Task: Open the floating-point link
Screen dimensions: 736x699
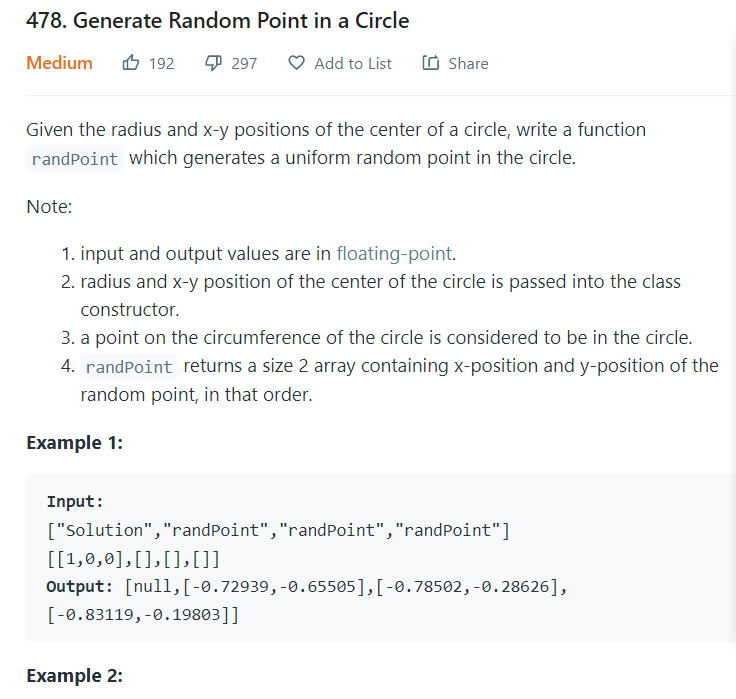Action: click(x=394, y=253)
